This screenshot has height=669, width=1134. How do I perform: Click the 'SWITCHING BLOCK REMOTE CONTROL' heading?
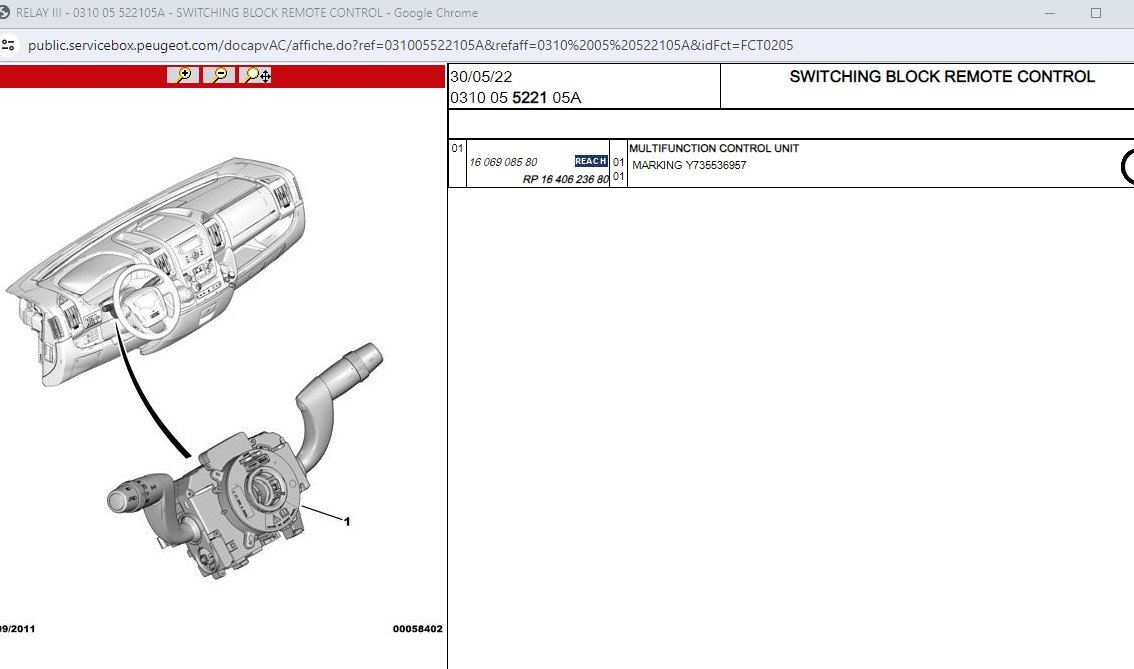(x=942, y=77)
